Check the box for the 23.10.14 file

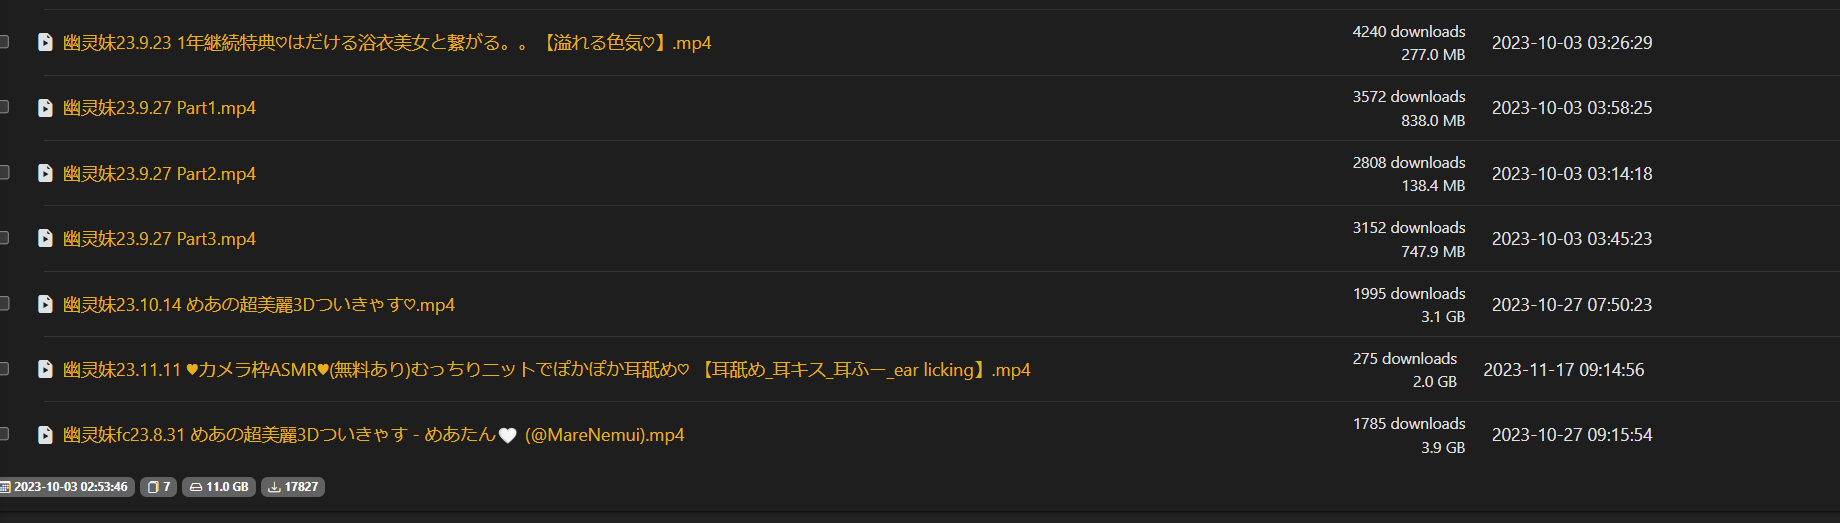(4, 303)
